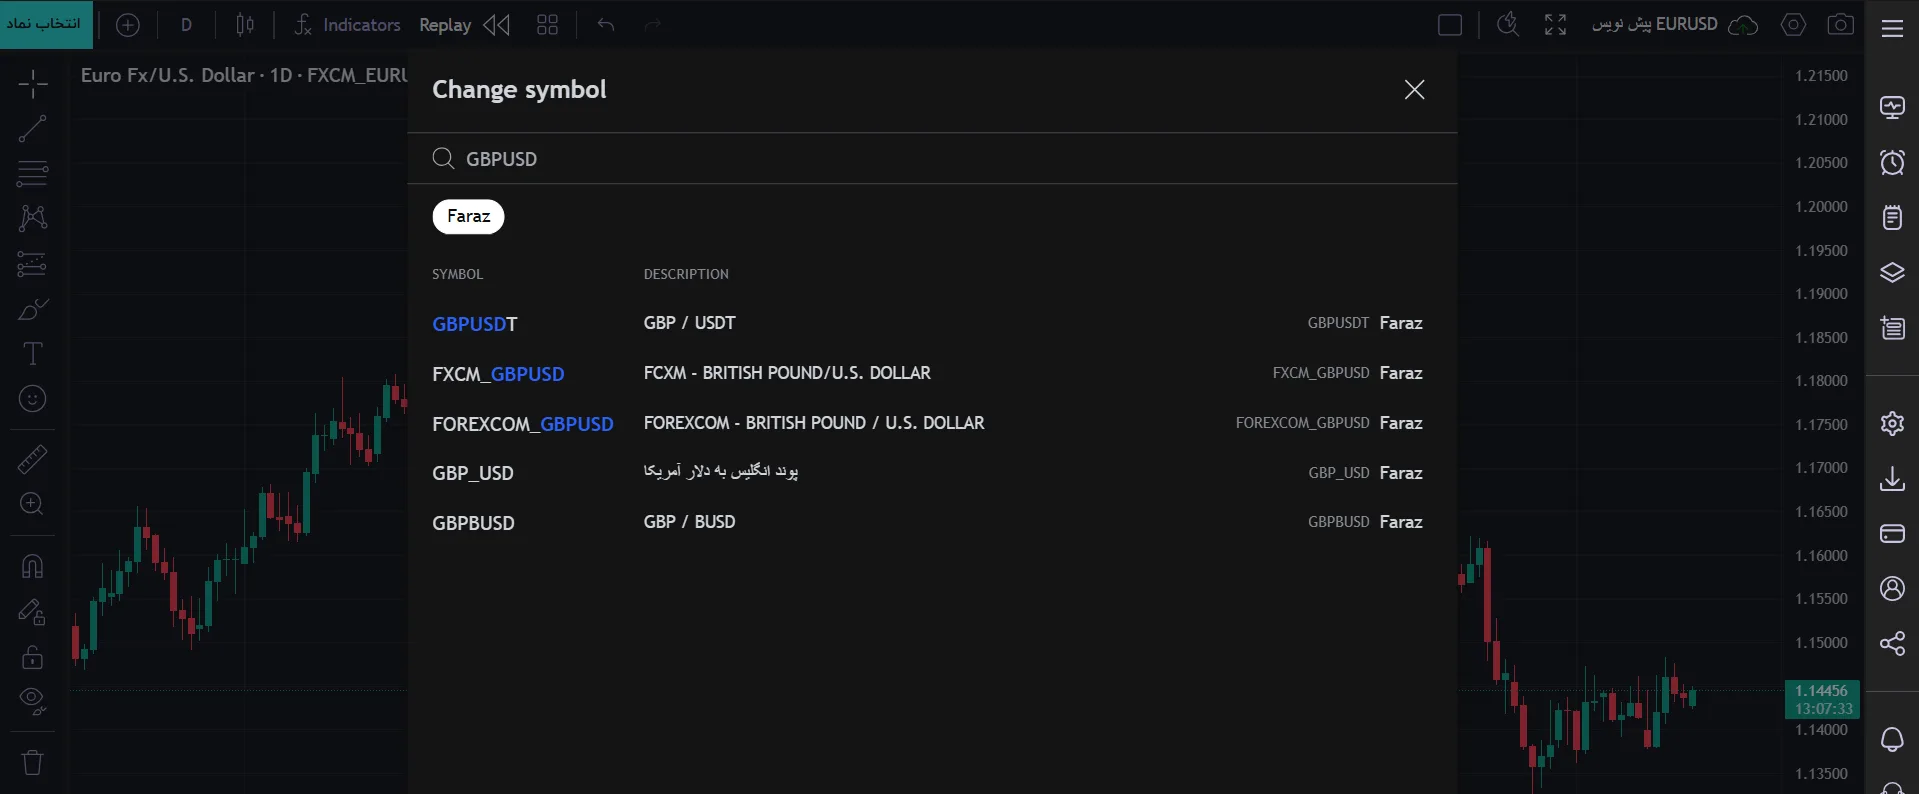
Task: Open alerts clock icon in right sidebar
Action: 1892,162
